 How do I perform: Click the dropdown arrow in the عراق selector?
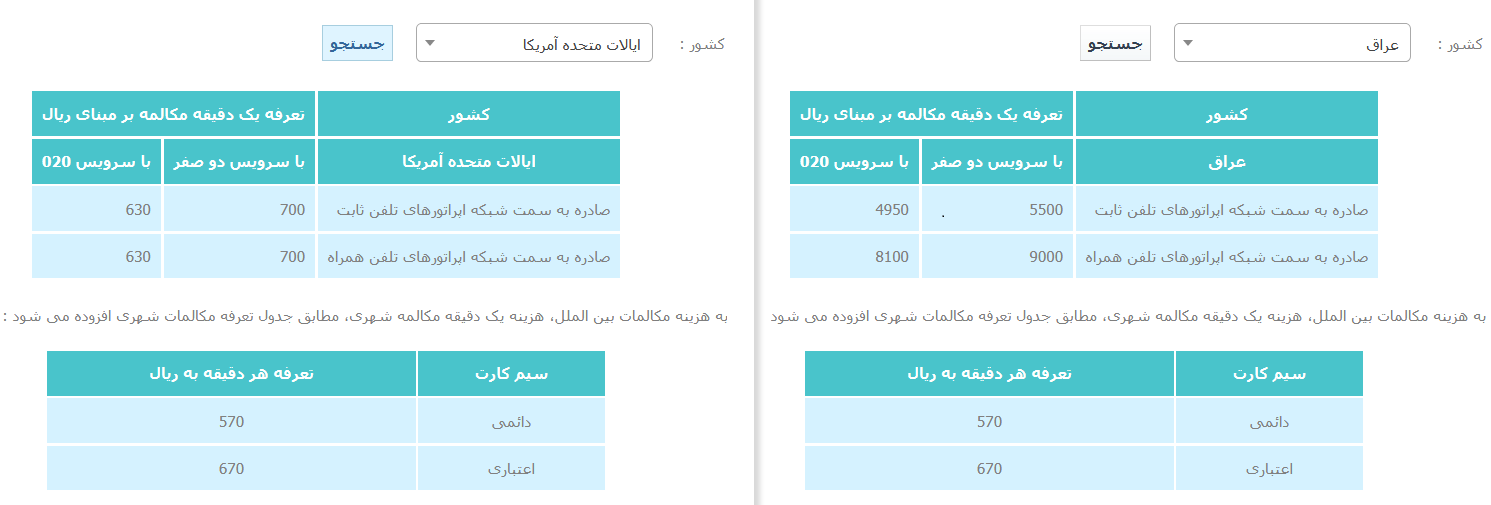pos(1187,43)
